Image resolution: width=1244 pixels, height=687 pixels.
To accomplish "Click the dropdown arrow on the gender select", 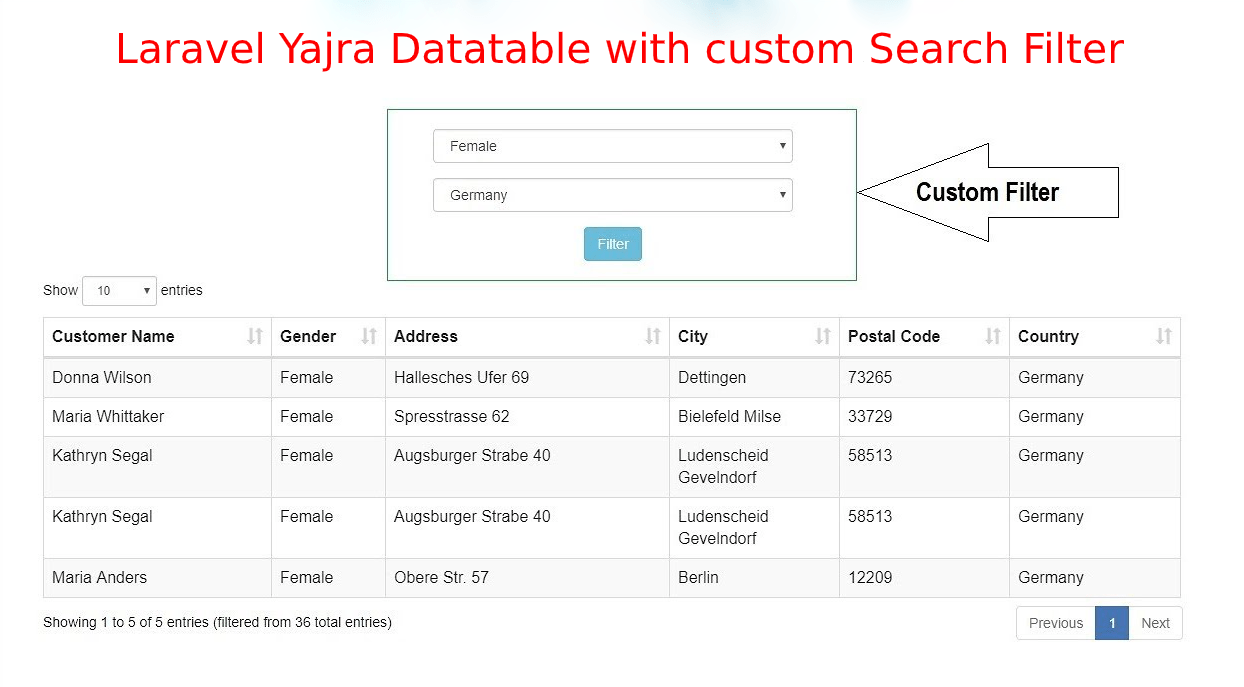I will coord(782,146).
